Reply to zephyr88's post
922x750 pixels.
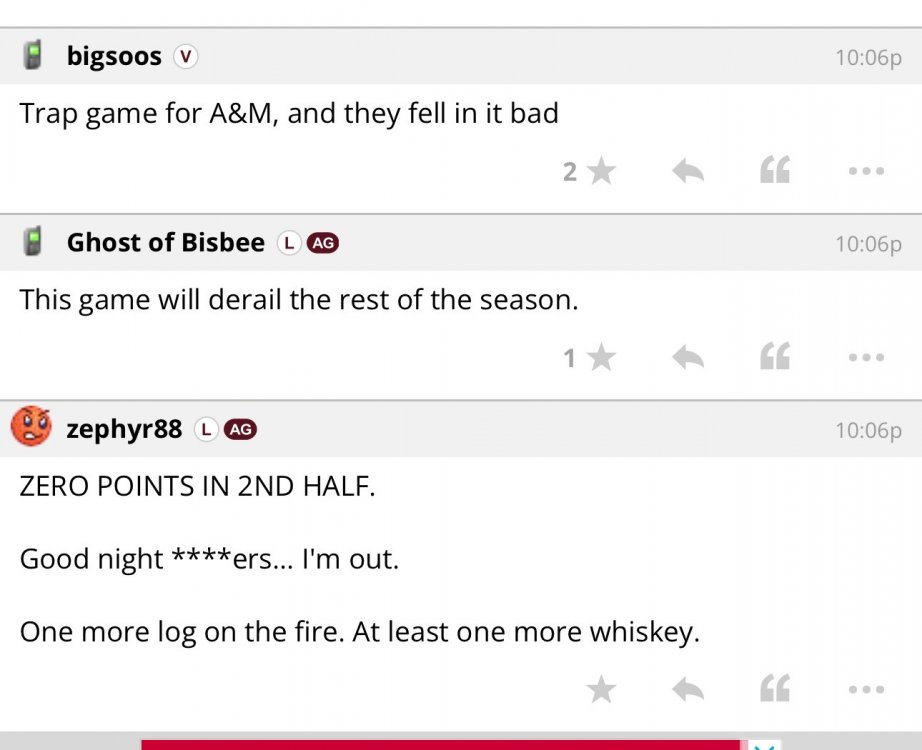687,689
